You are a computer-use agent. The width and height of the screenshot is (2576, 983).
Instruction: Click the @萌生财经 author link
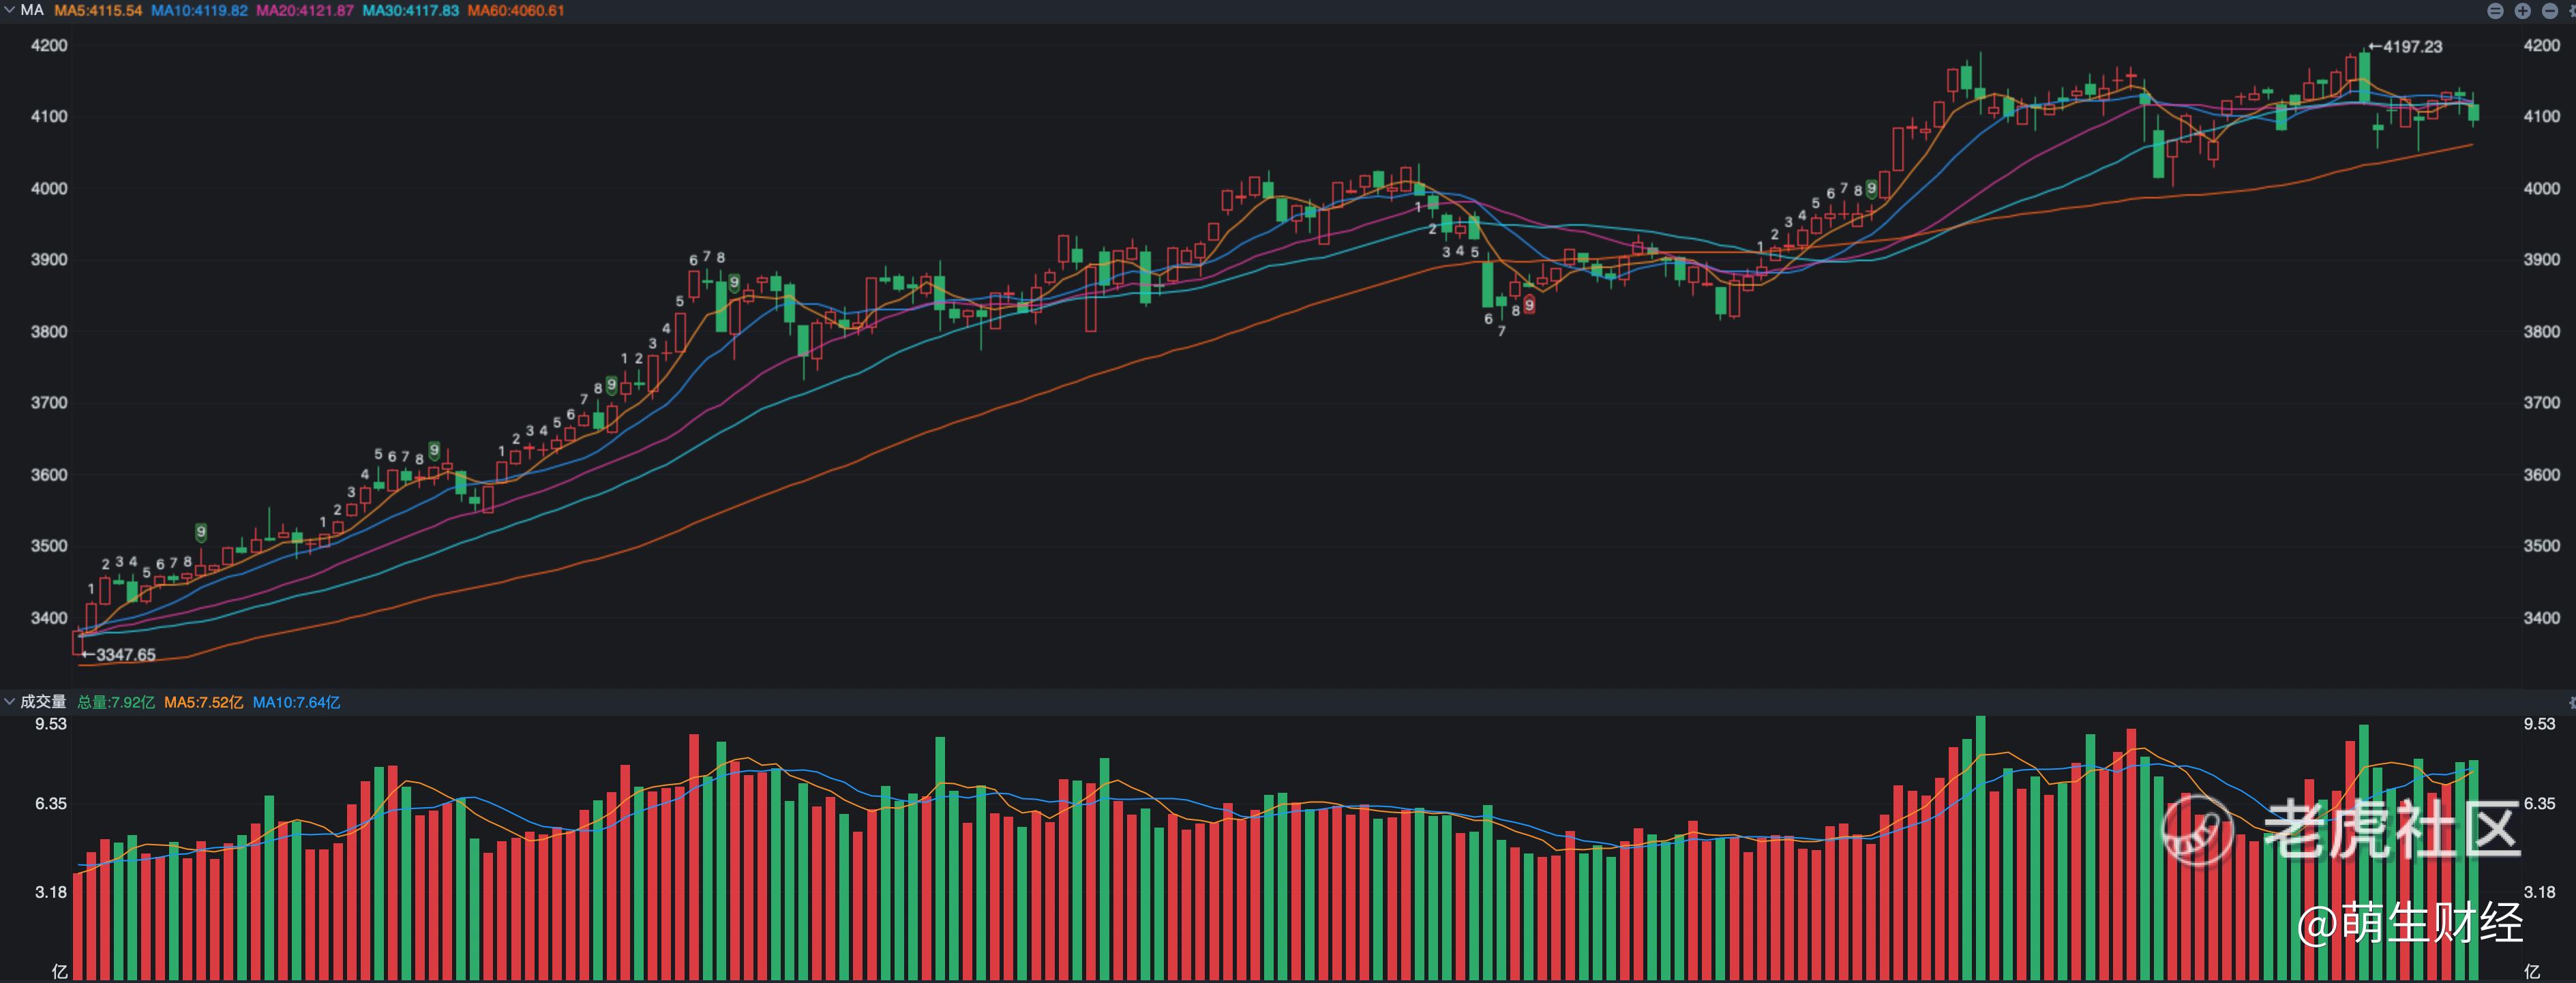[x=2410, y=923]
